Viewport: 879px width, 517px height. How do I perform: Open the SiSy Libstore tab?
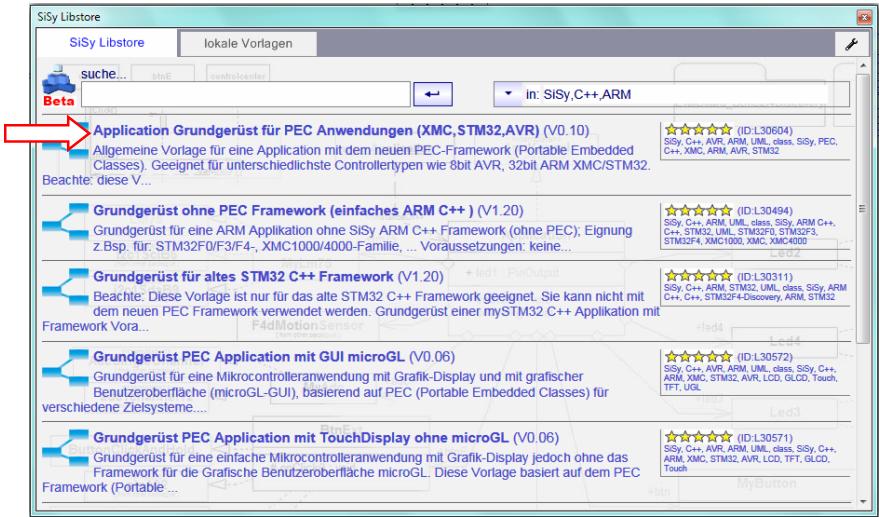pyautogui.click(x=107, y=43)
